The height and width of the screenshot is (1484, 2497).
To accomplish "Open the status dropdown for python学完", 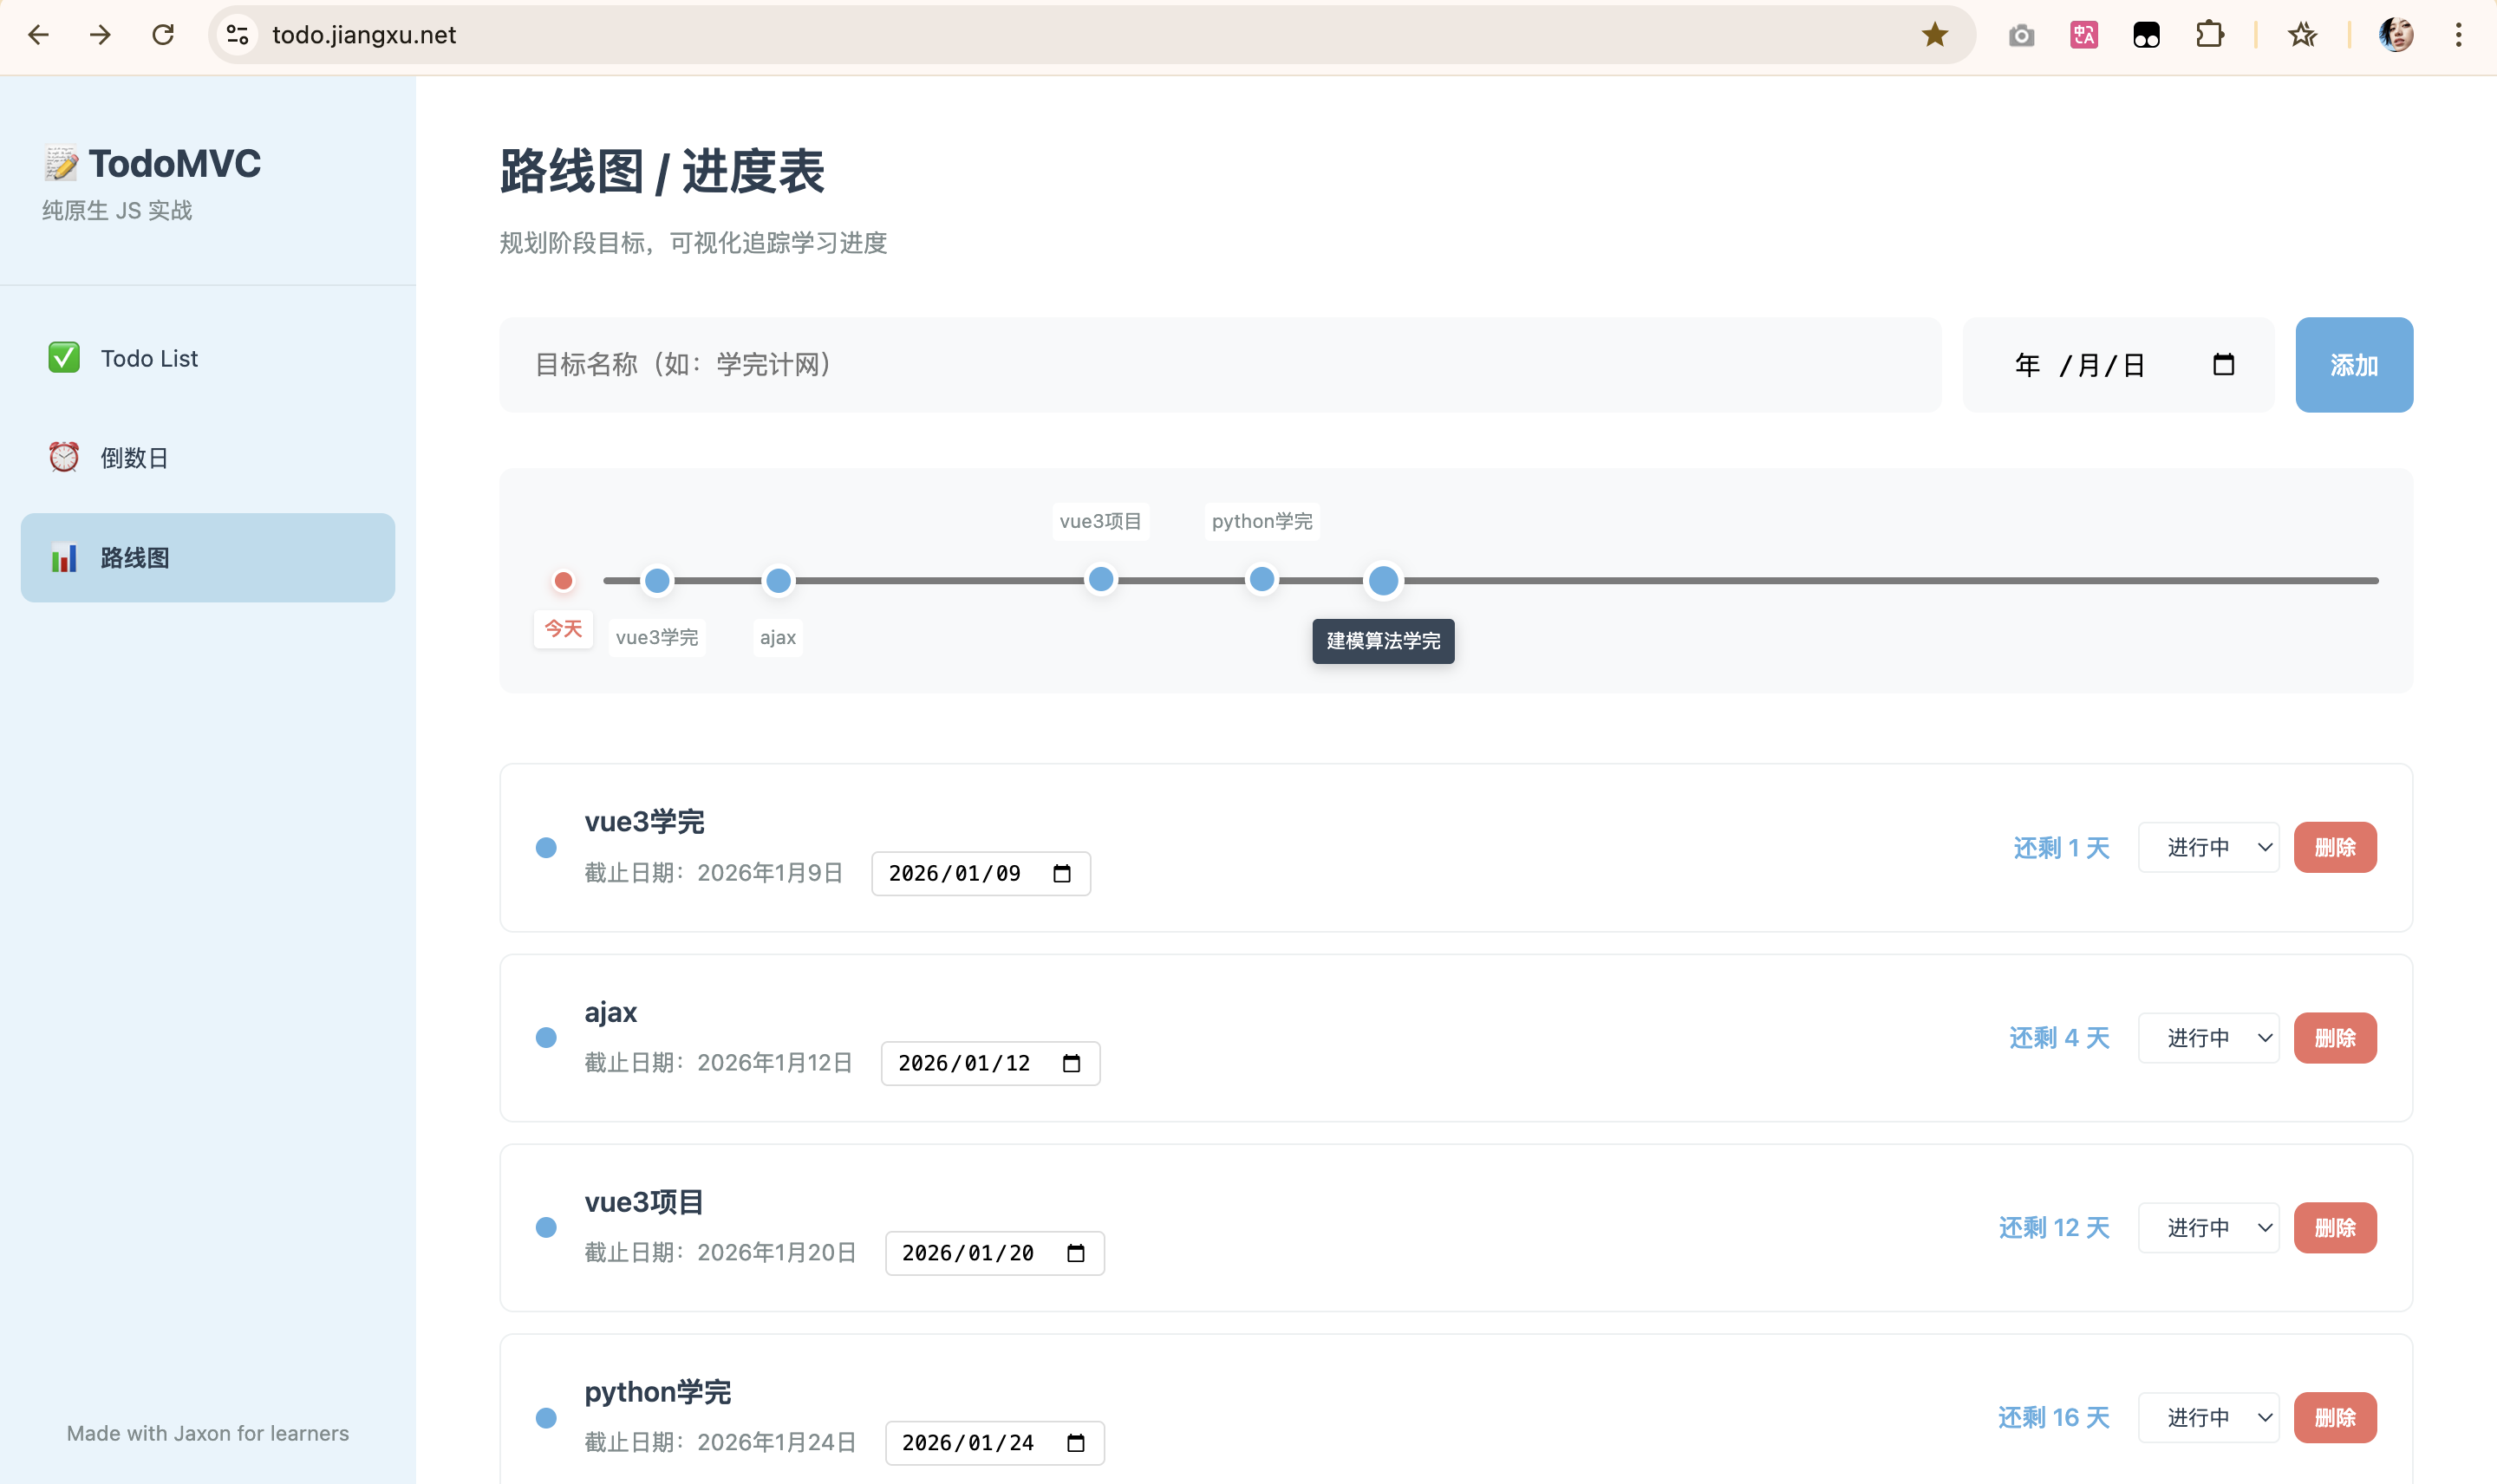I will pos(2207,1417).
